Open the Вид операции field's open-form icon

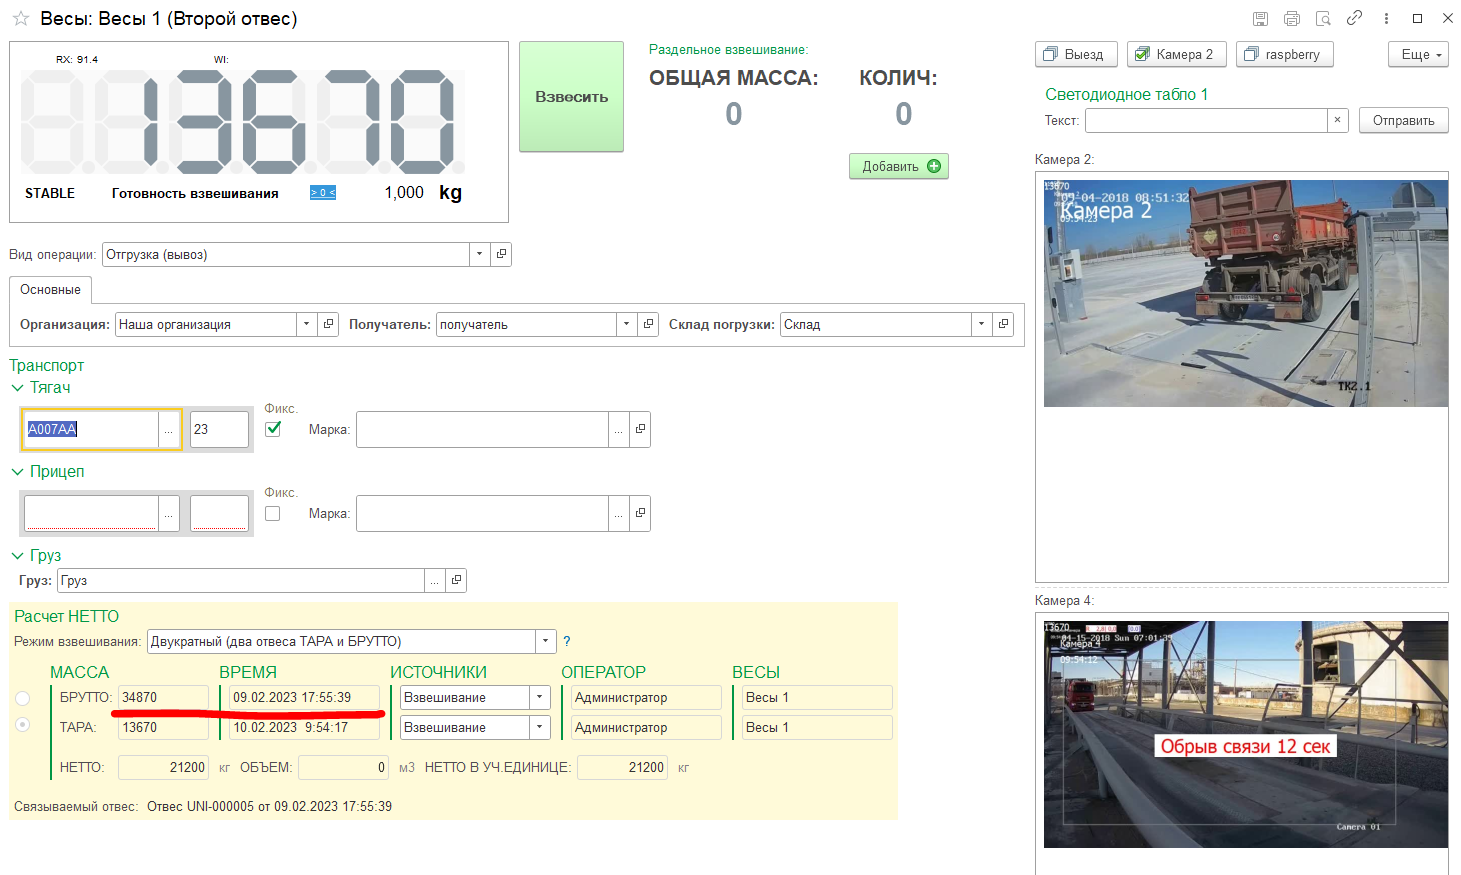502,254
